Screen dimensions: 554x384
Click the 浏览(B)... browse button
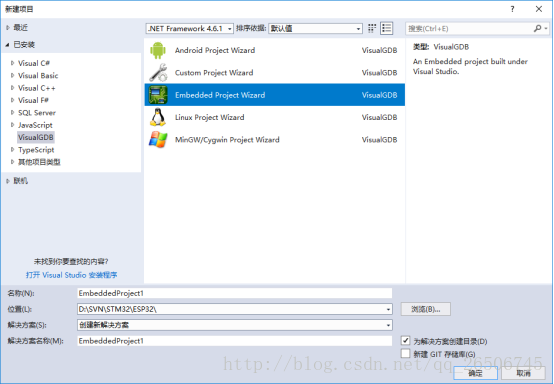pyautogui.click(x=425, y=309)
